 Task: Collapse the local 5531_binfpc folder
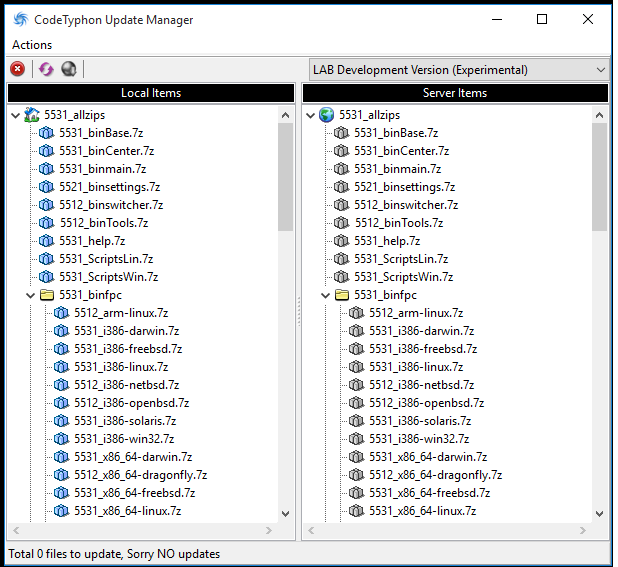coord(30,295)
